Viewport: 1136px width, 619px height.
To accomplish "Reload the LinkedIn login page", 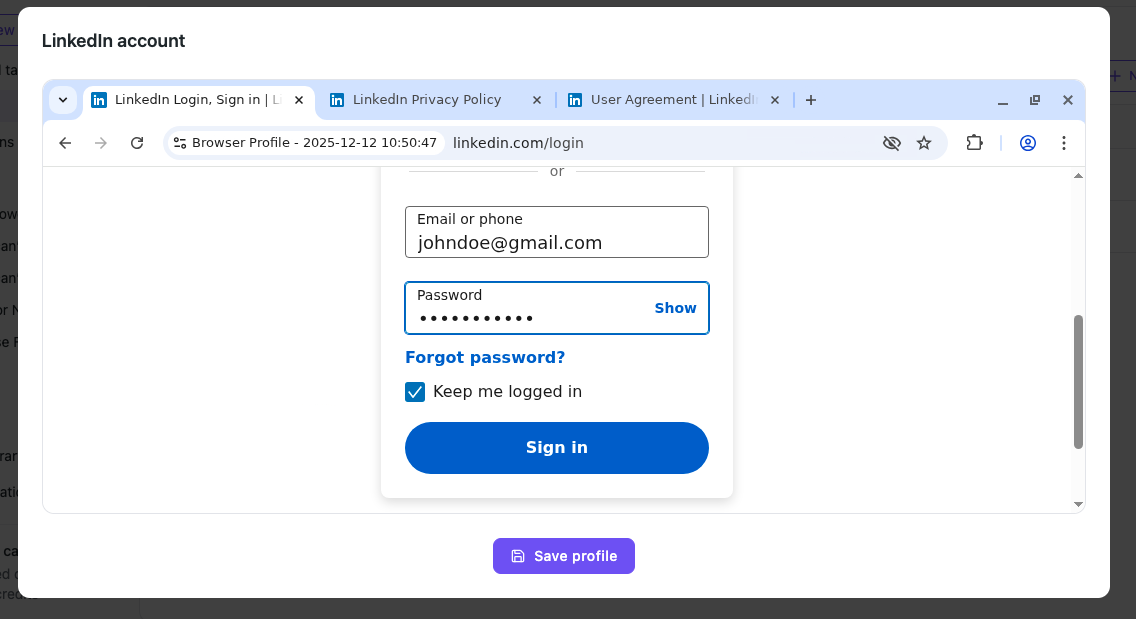I will 137,143.
